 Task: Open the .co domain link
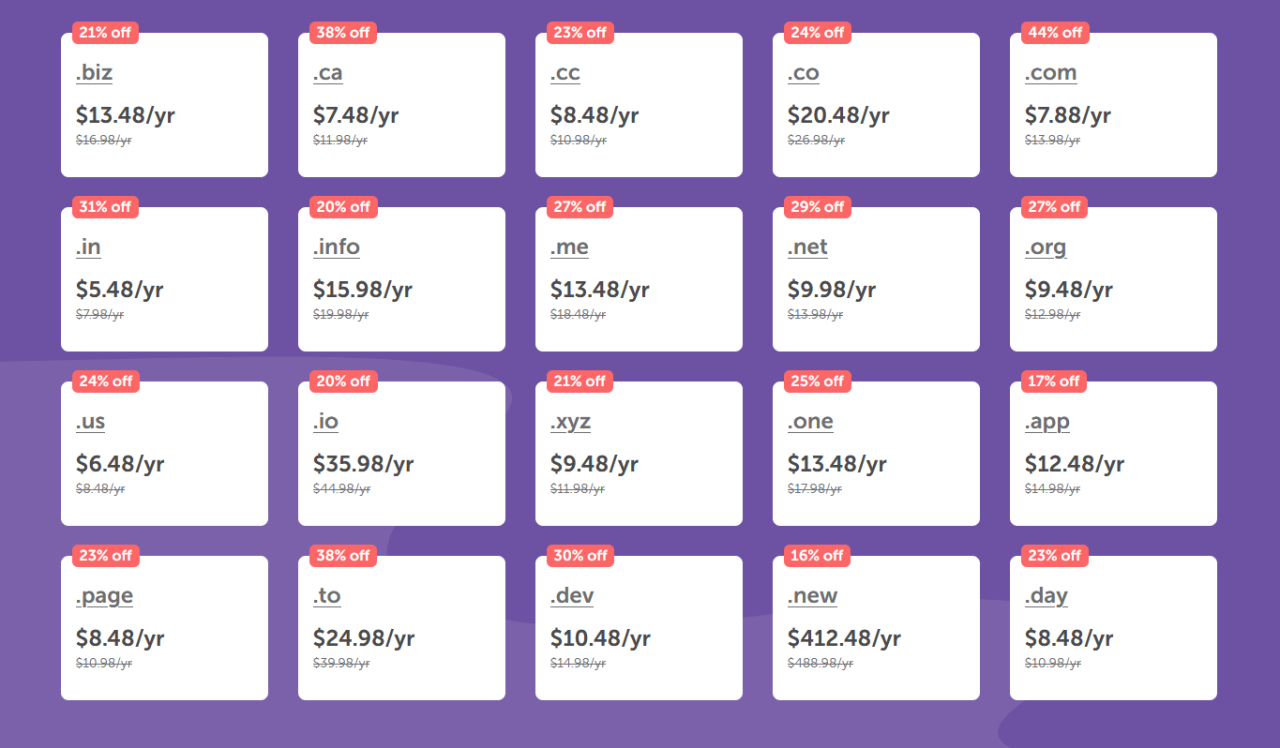click(x=803, y=73)
